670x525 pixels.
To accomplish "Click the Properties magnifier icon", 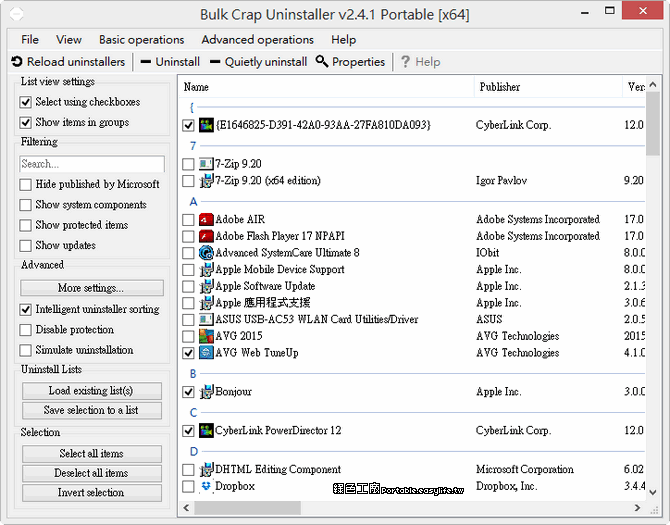I will point(322,61).
